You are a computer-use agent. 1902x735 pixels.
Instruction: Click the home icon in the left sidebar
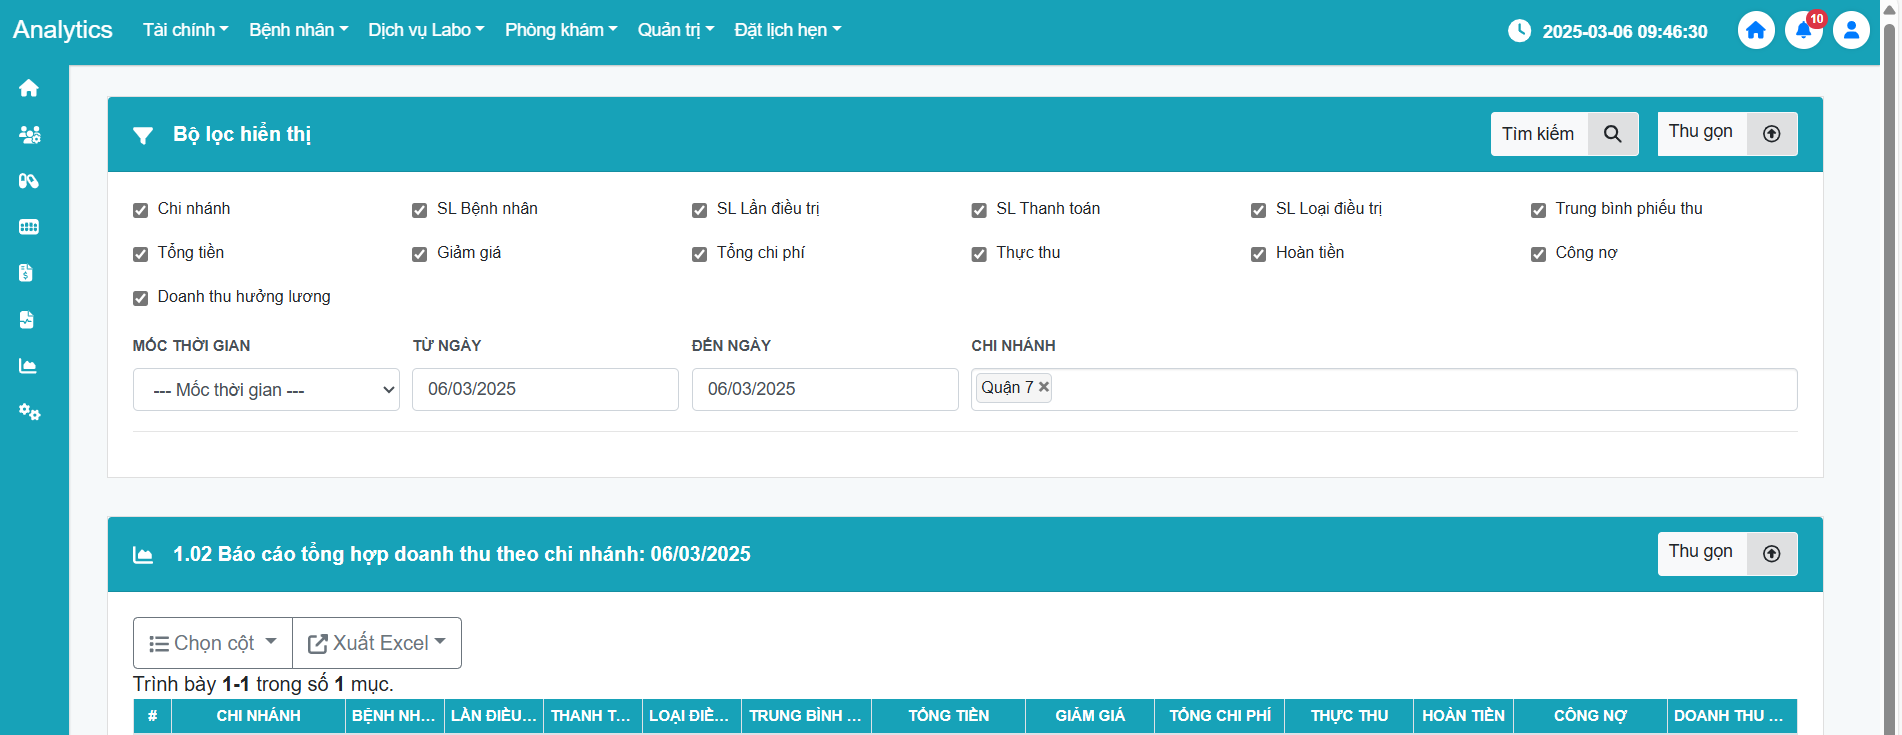coord(29,88)
